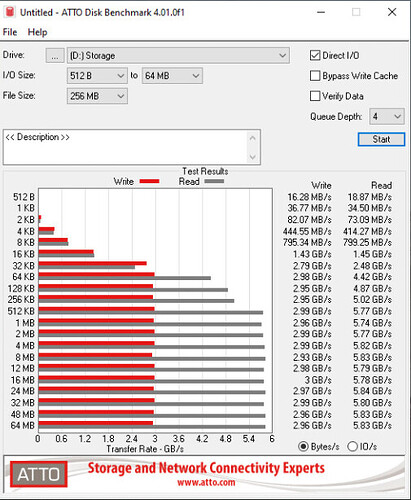411x500 pixels.
Task: Click the 1 MB read value 5.74 GB/s
Action: pos(372,323)
